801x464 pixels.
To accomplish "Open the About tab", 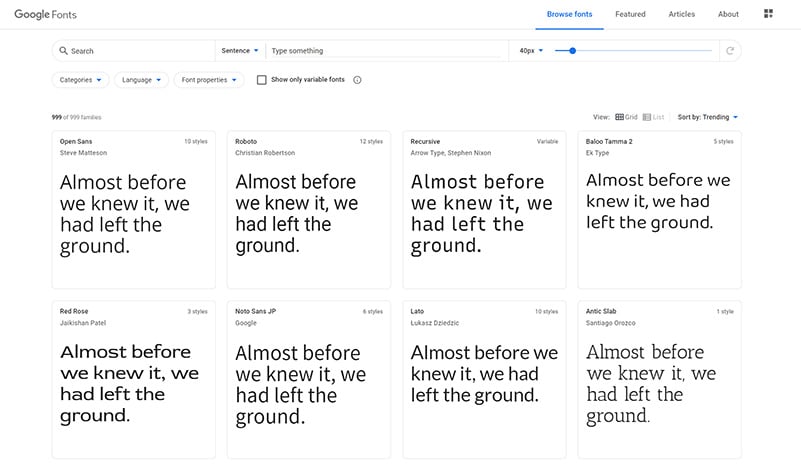I will click(x=728, y=14).
